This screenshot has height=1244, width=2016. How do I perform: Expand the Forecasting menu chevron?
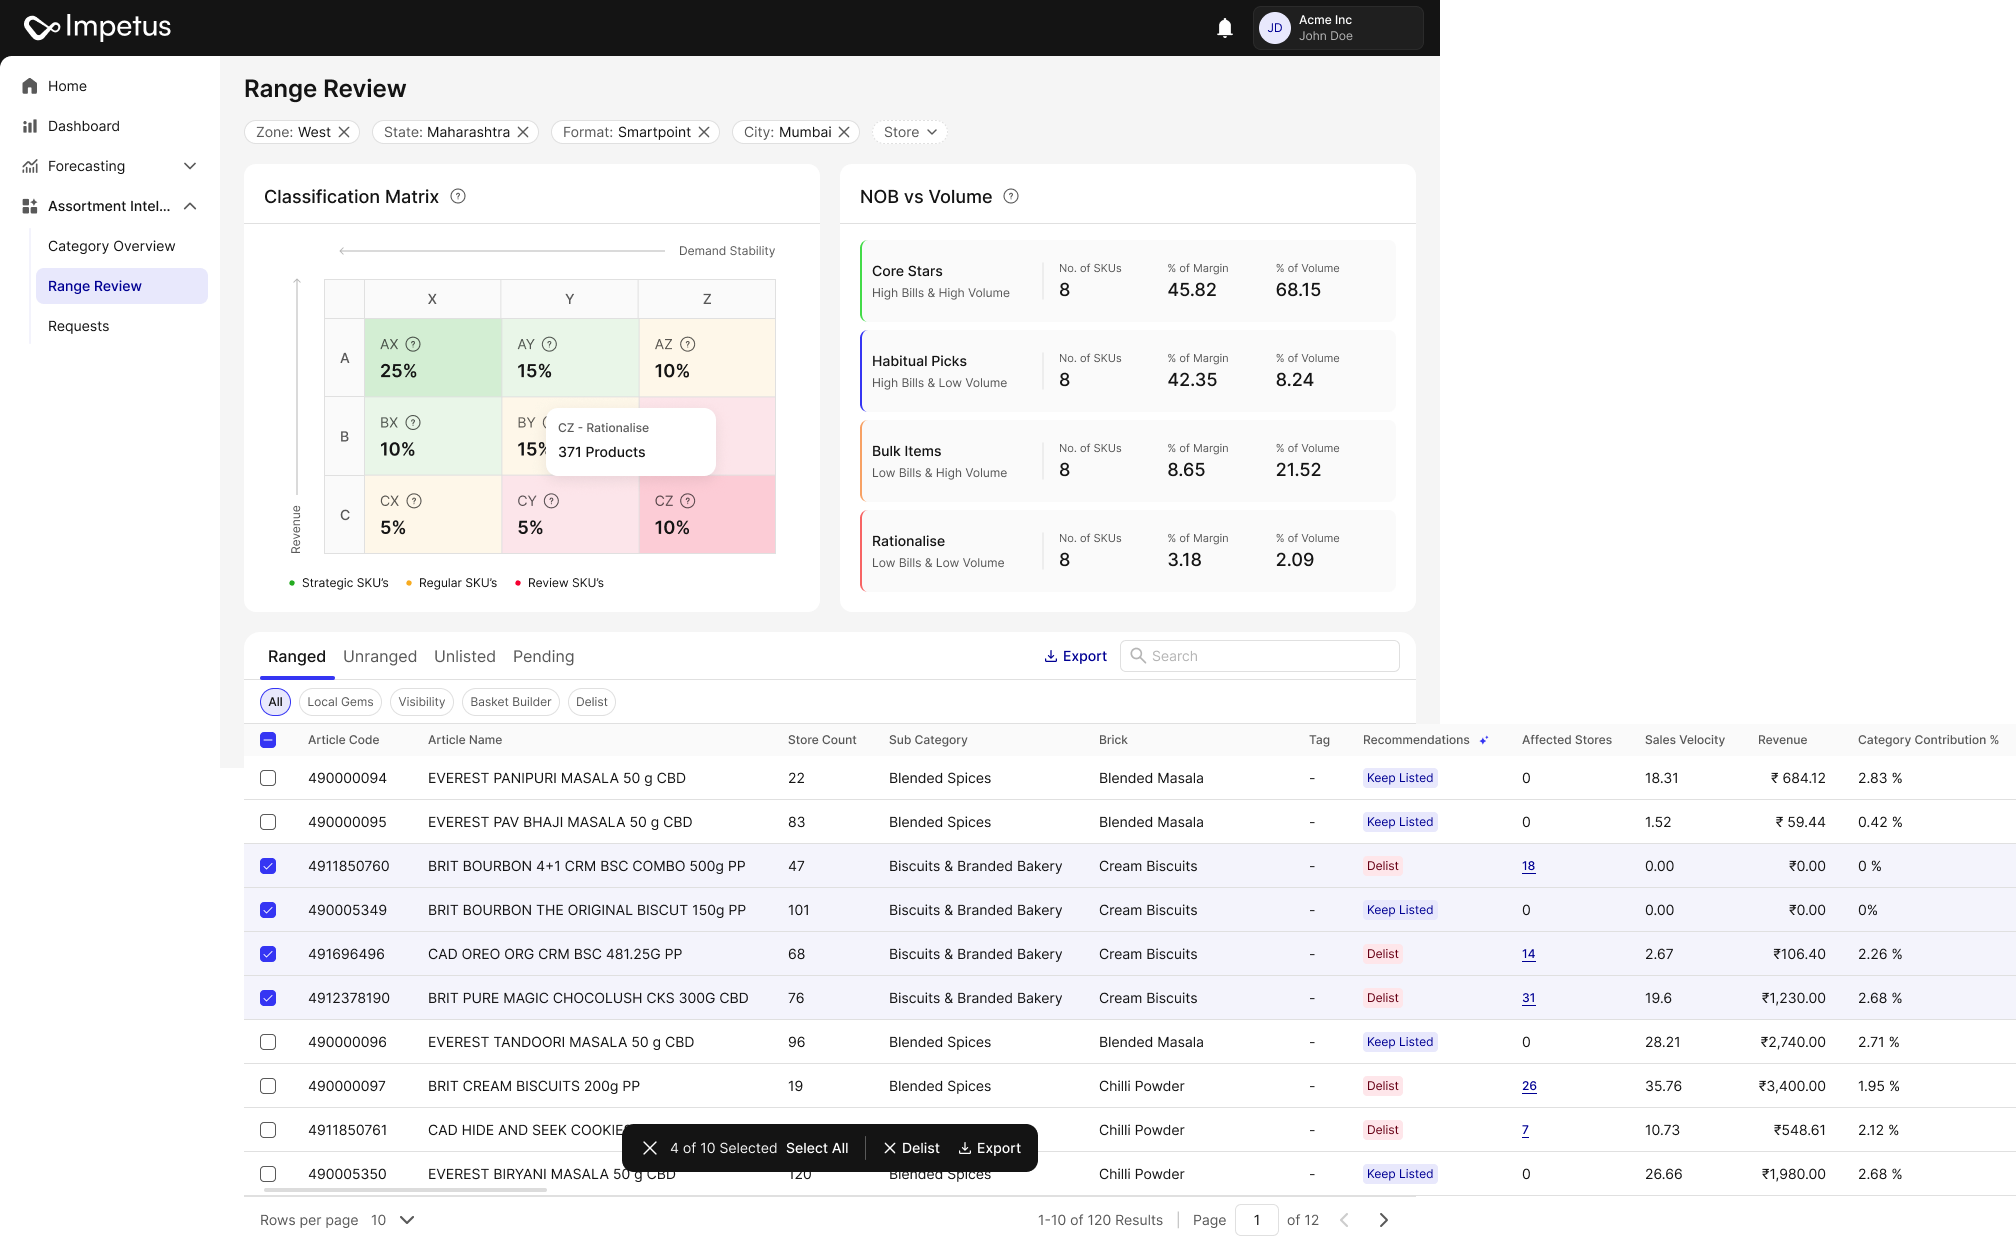(190, 166)
